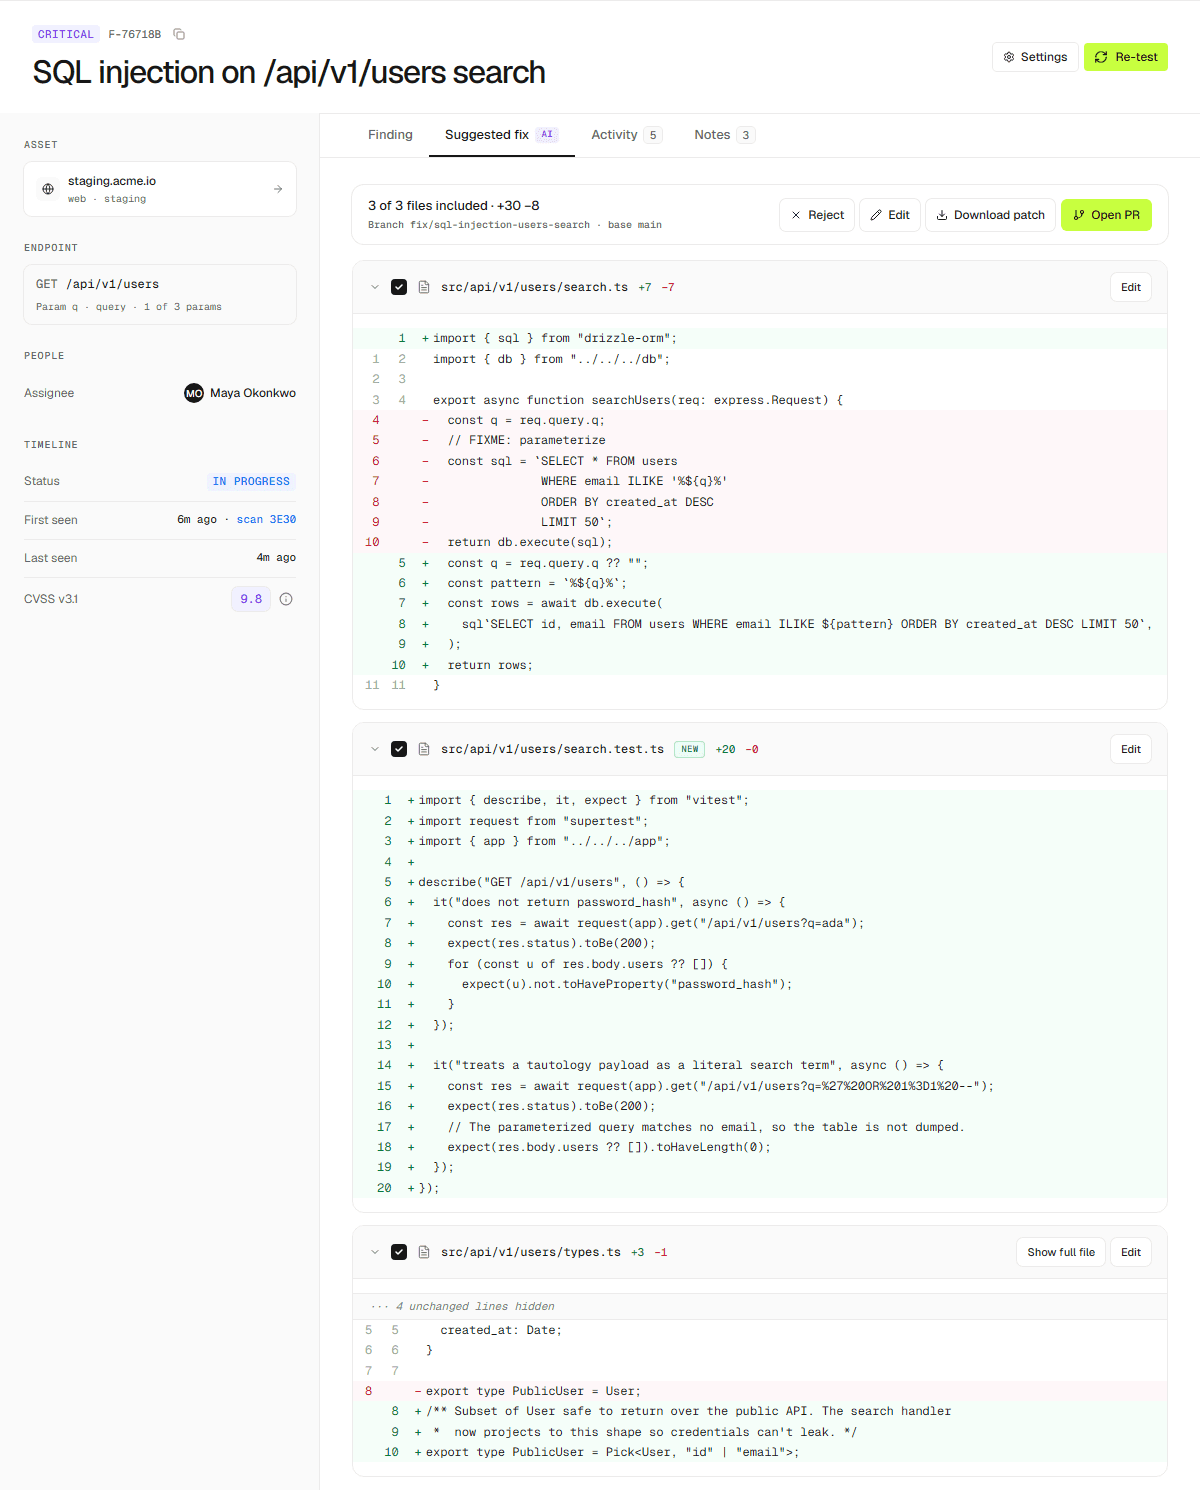The width and height of the screenshot is (1200, 1490).
Task: Select the branch name fix/sql-injection-users-search
Action: [x=500, y=225]
